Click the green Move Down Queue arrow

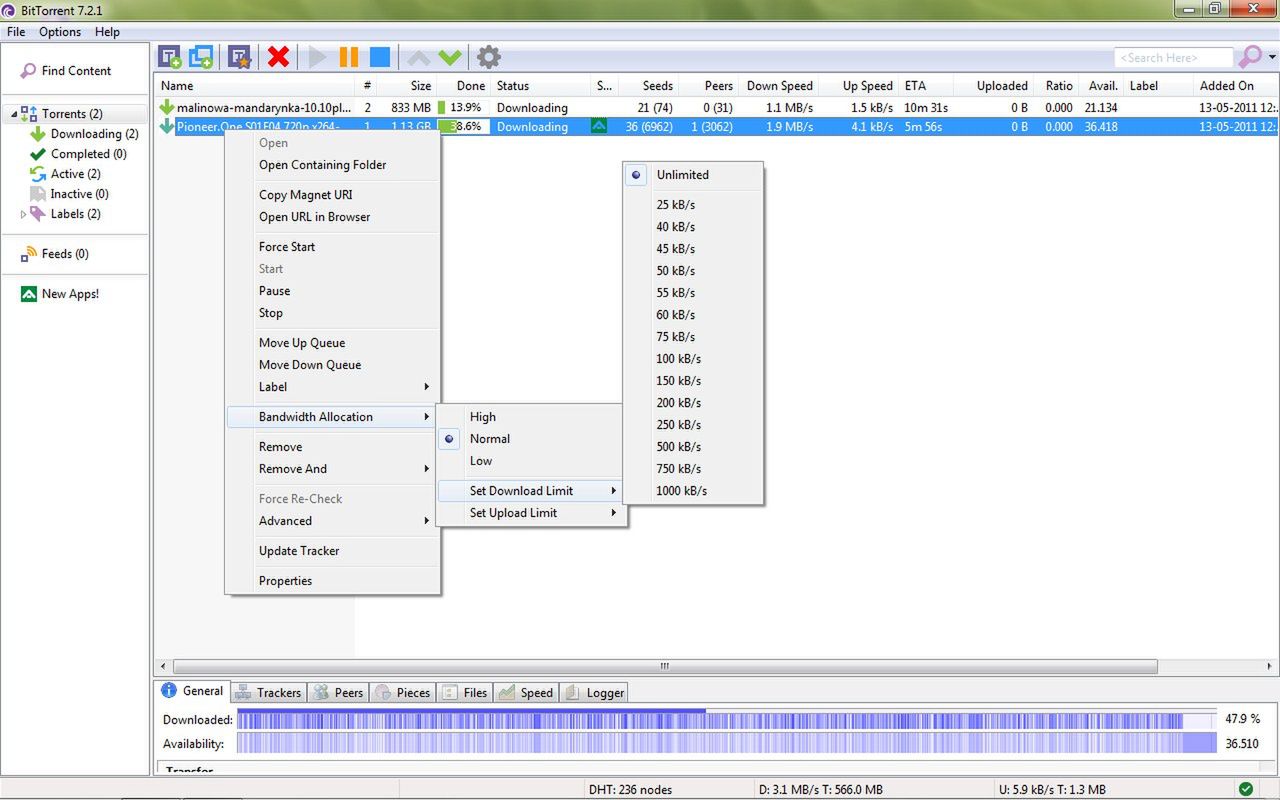(450, 58)
